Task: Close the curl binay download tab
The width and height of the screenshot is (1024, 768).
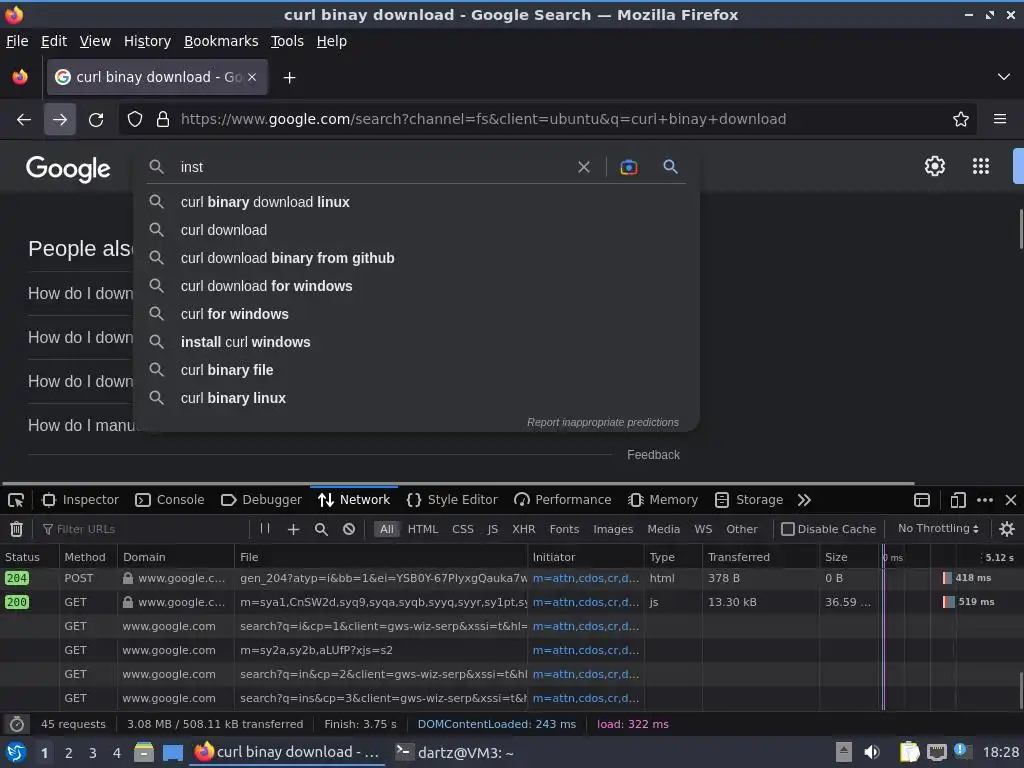Action: coord(252,77)
